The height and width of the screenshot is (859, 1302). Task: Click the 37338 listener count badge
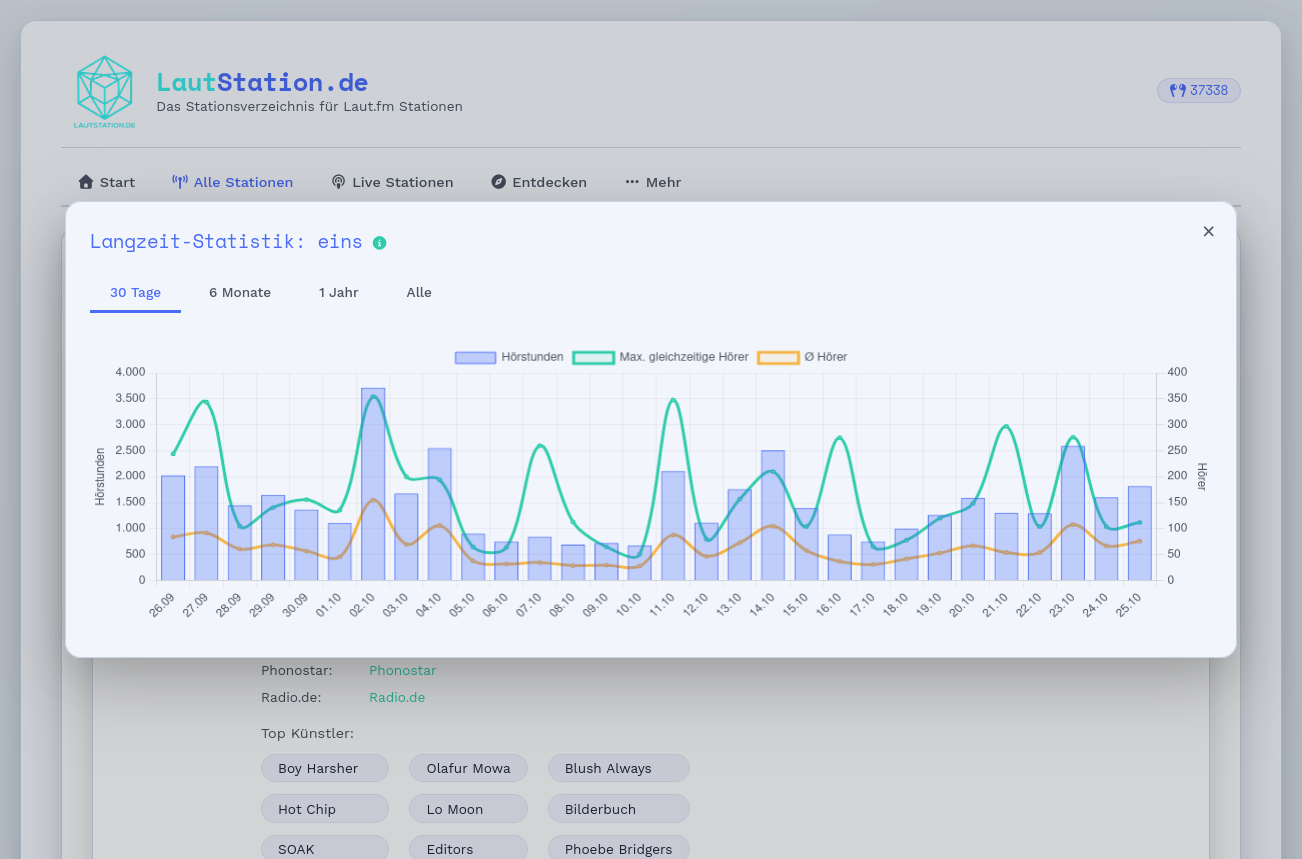(x=1199, y=90)
